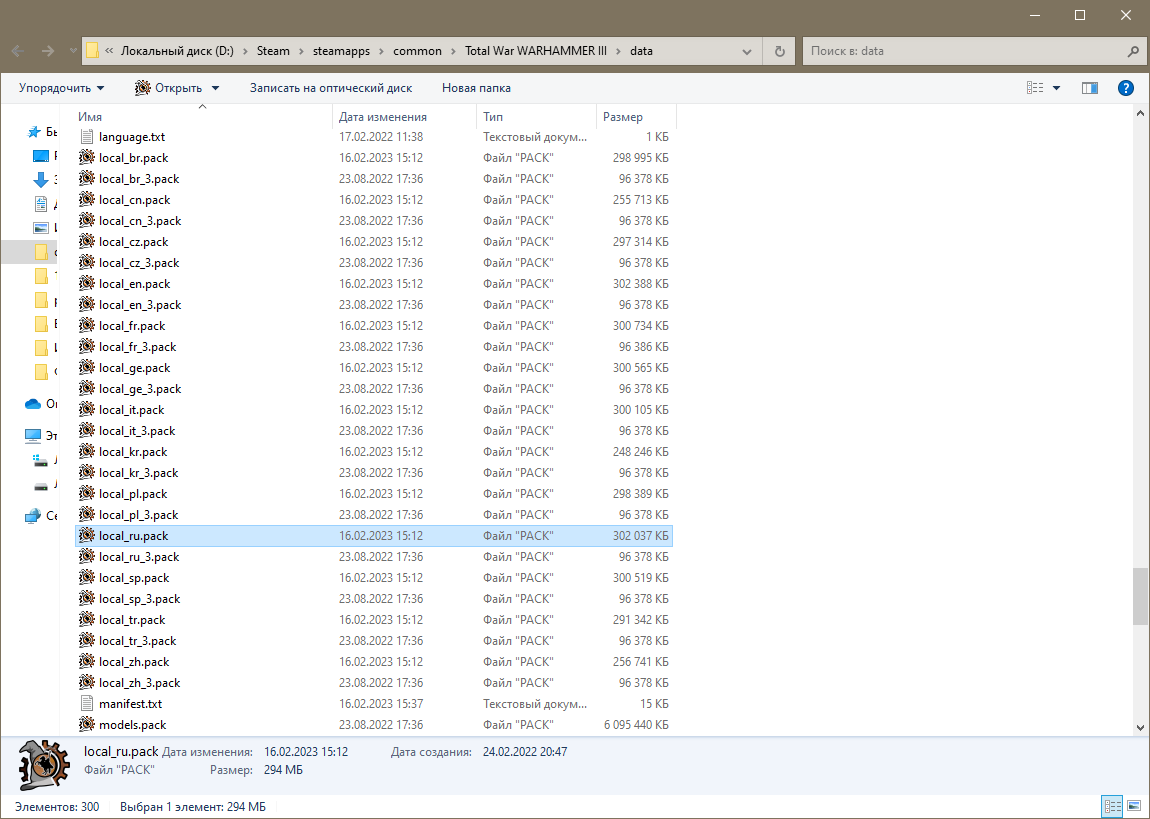Navigate to Локальный диск (D:) breadcrumb
This screenshot has width=1150, height=819.
coord(177,51)
